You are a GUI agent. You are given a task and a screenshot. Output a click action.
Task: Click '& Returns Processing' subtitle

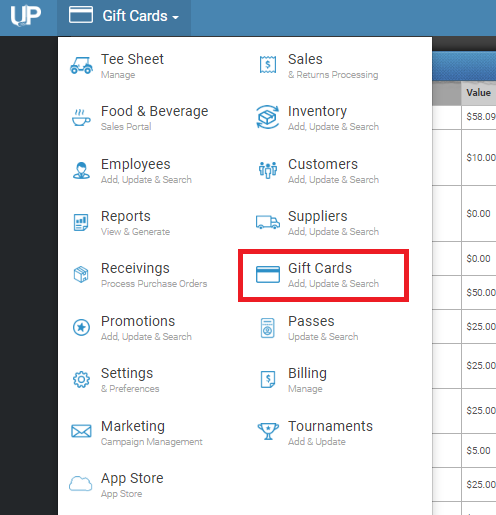[333, 75]
